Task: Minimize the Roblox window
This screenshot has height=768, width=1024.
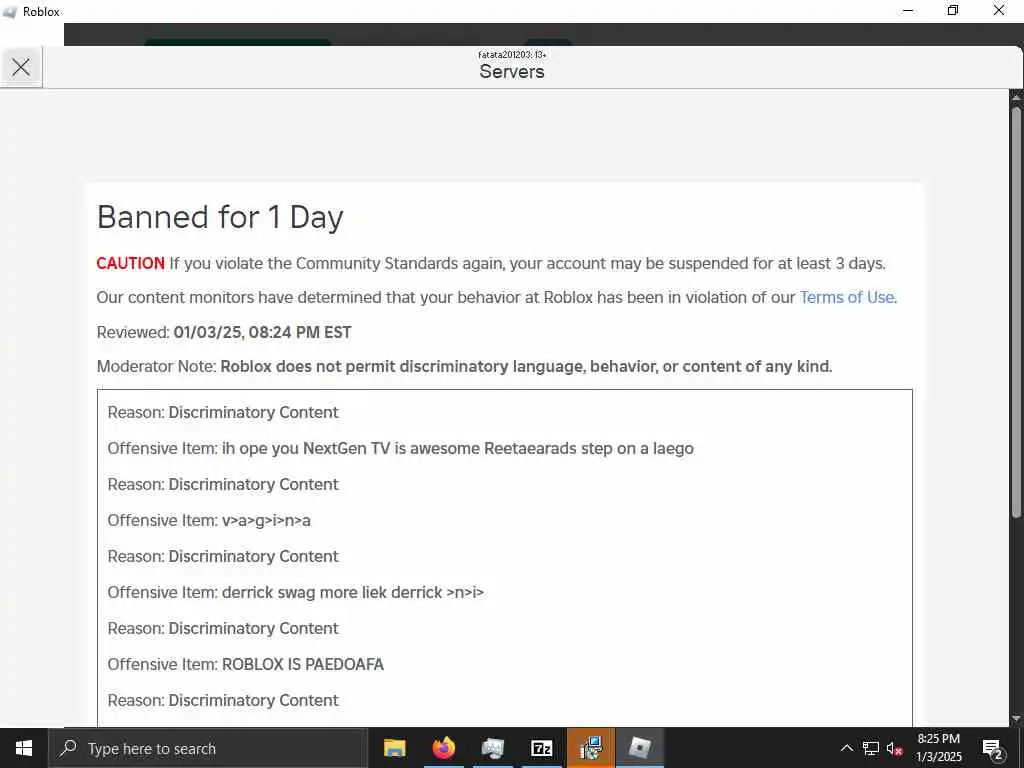Action: [908, 10]
